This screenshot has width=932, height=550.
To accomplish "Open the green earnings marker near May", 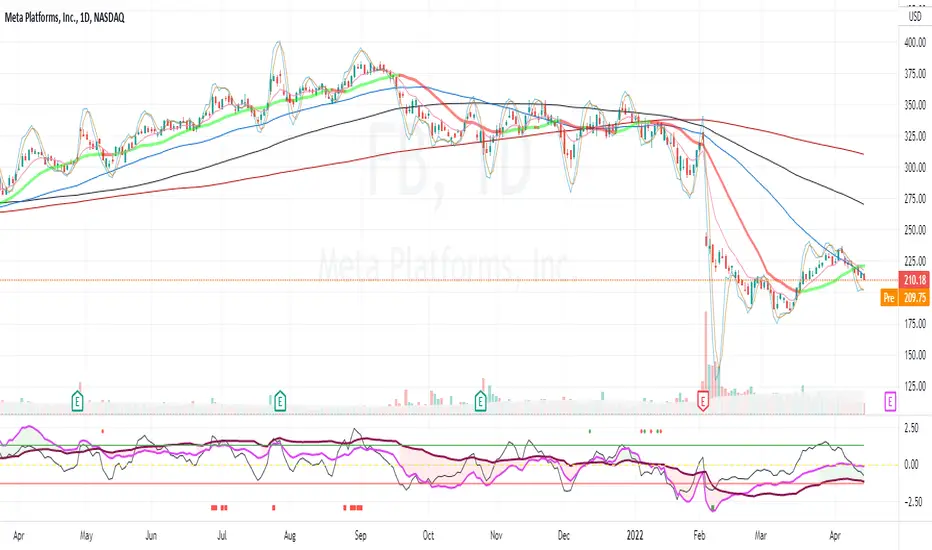I will tap(77, 401).
